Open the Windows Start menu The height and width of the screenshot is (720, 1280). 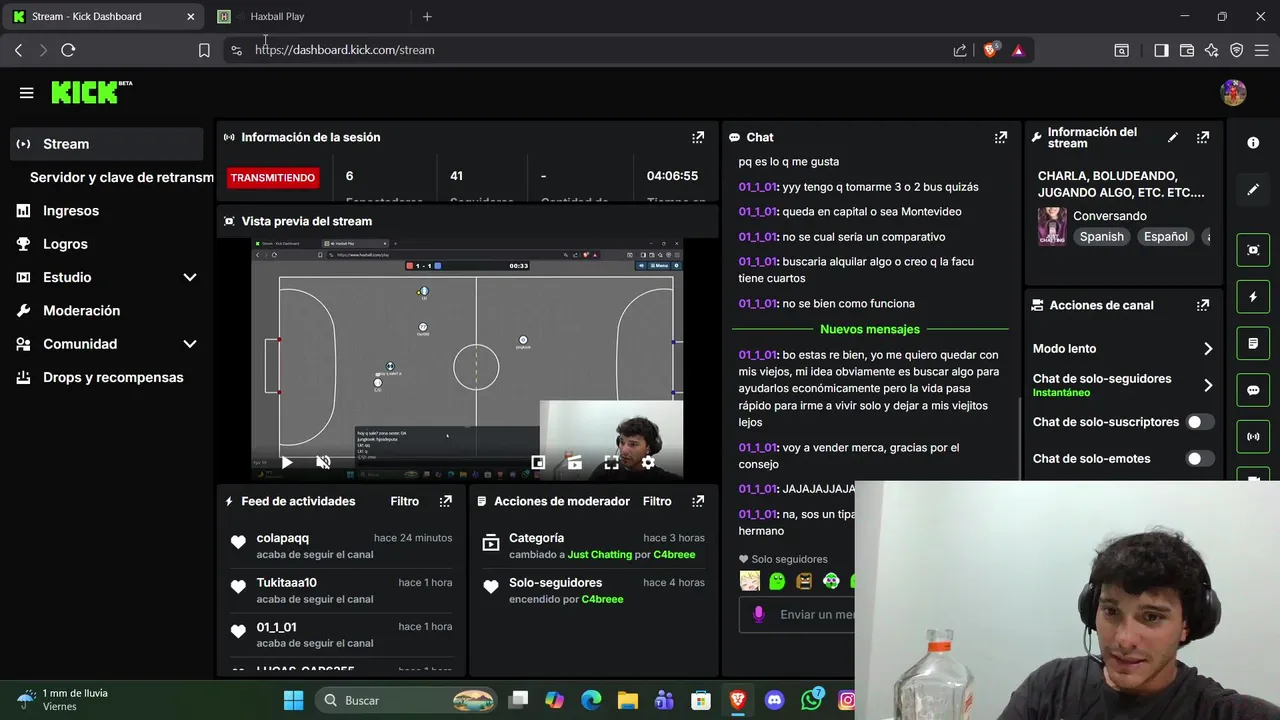pos(293,700)
